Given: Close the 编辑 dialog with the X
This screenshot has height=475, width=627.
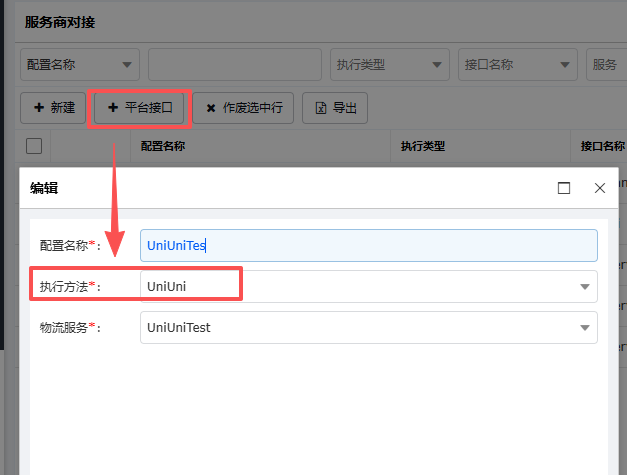Looking at the screenshot, I should (600, 188).
